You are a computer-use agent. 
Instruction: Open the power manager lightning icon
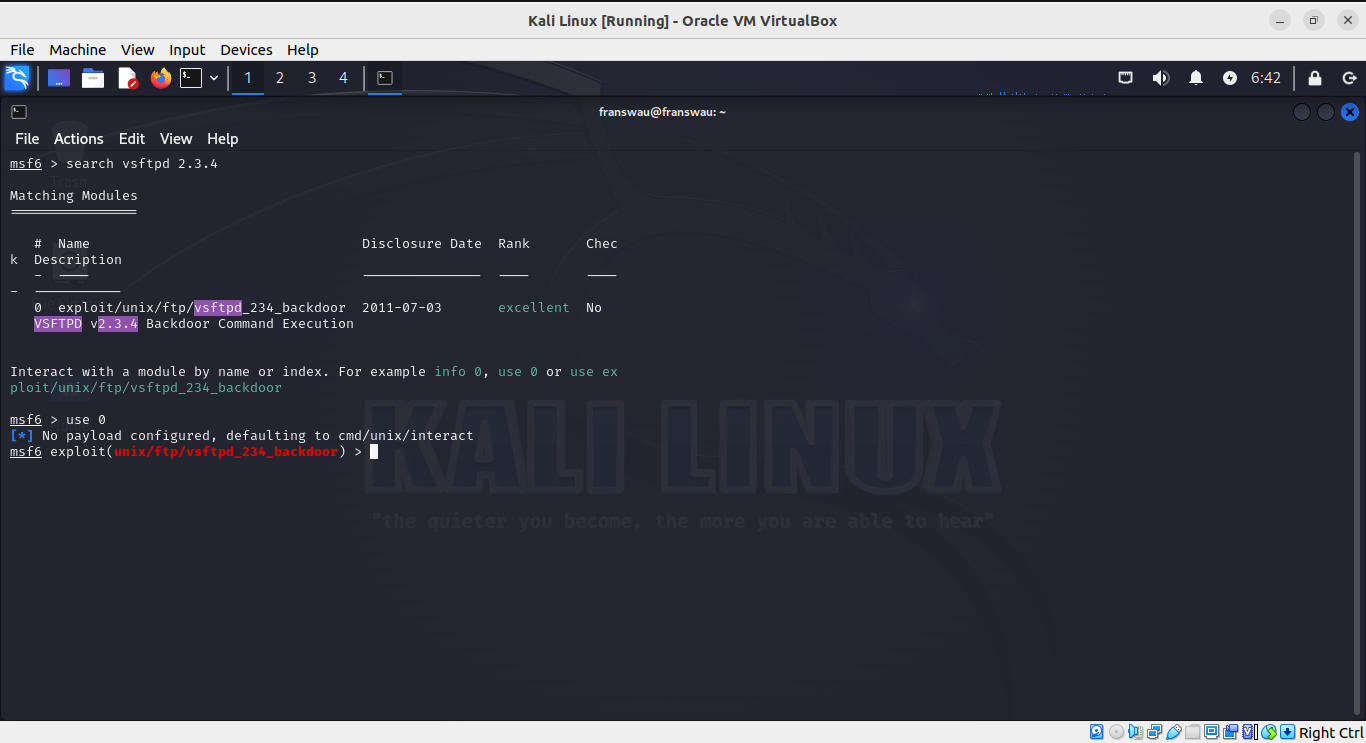pos(1230,78)
